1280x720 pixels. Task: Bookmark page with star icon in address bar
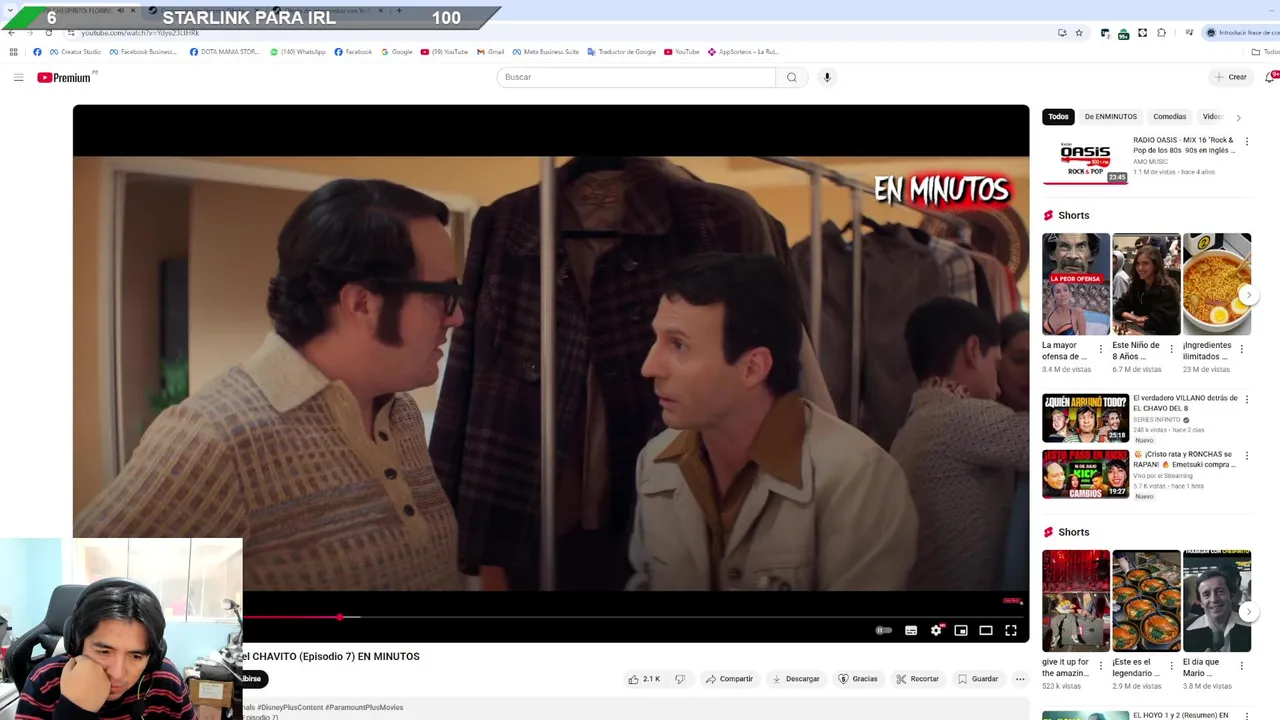coord(1079,33)
